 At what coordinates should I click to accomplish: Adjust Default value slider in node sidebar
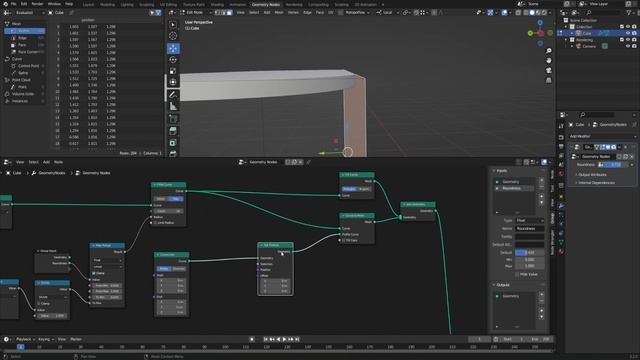point(529,253)
